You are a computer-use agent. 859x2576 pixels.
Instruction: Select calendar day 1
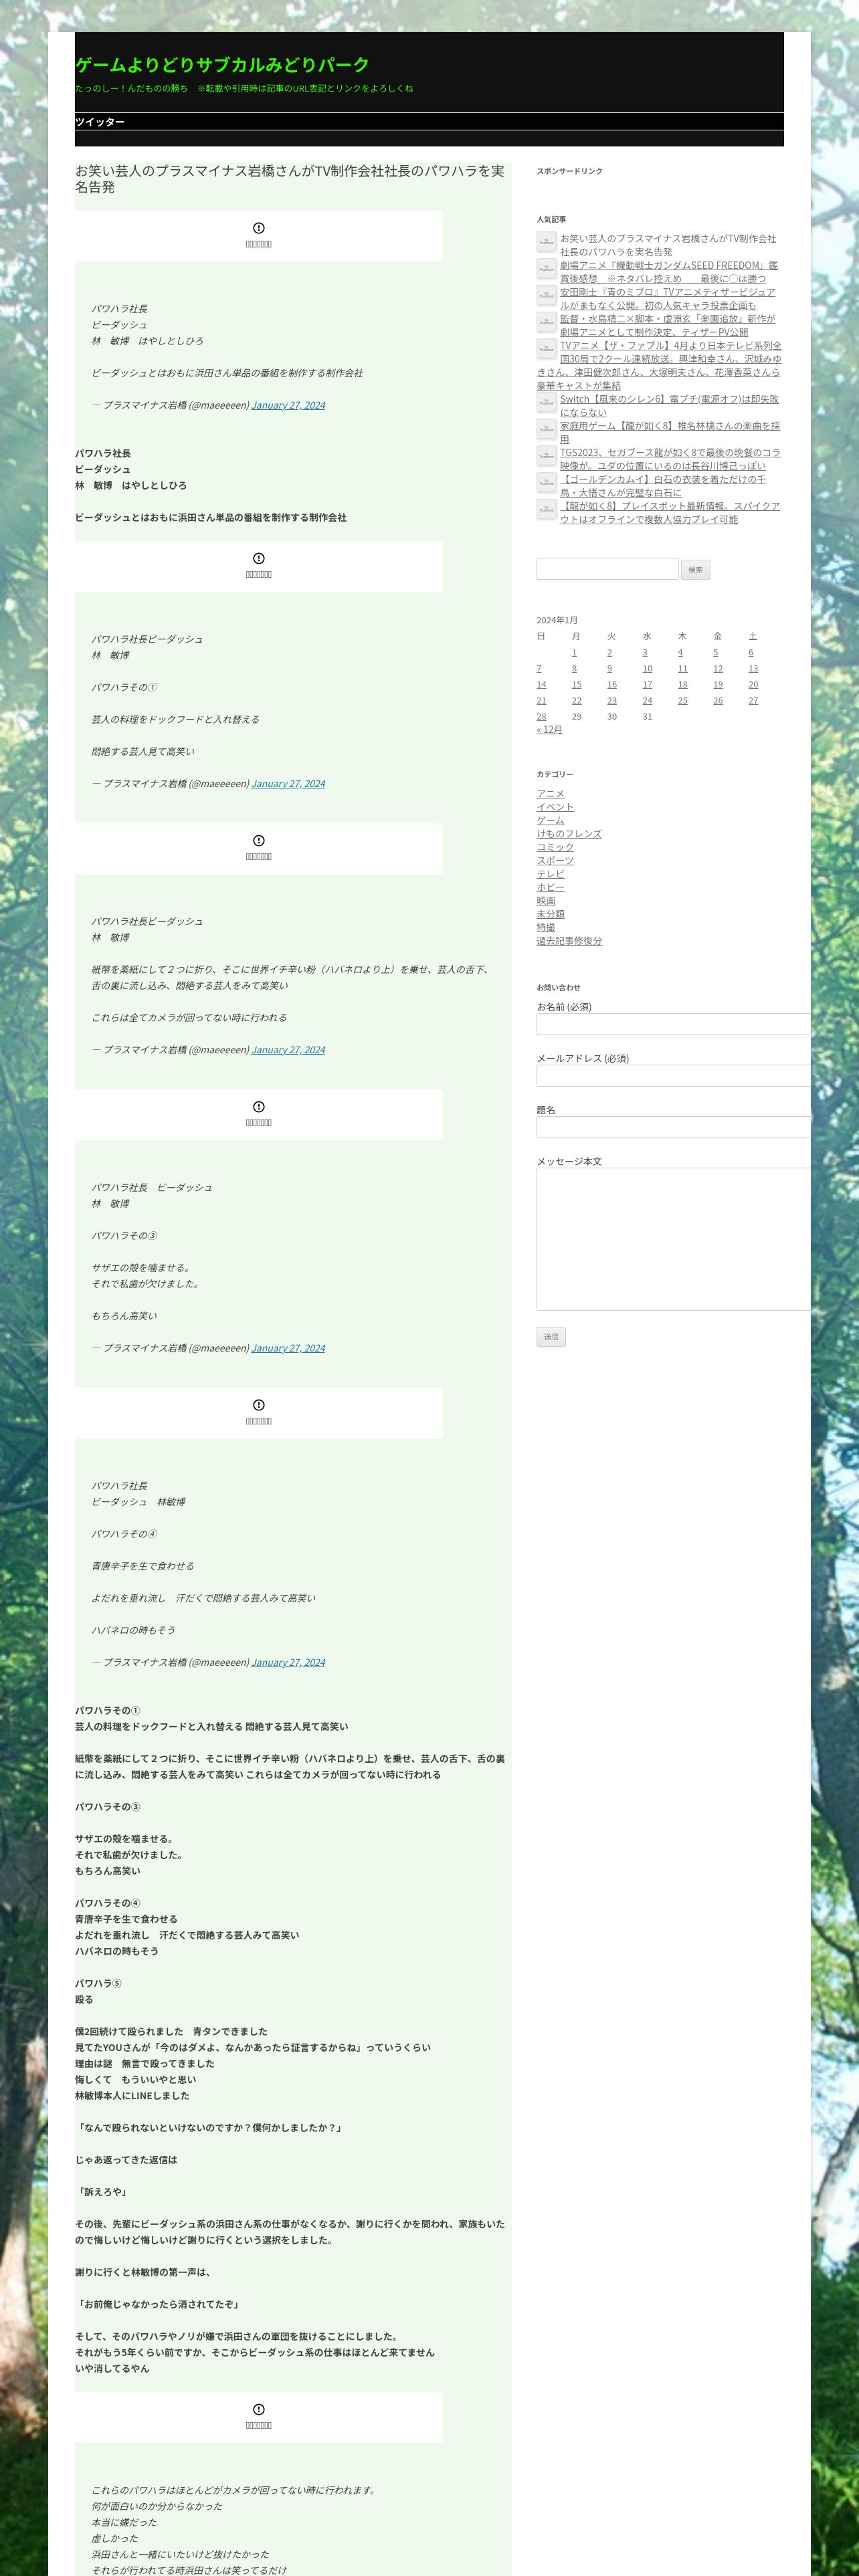point(574,653)
